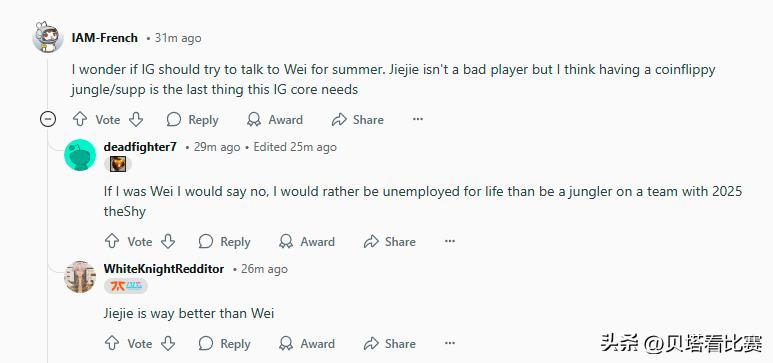Collapse the IAM-French comment thread
773x363 pixels.
48,119
